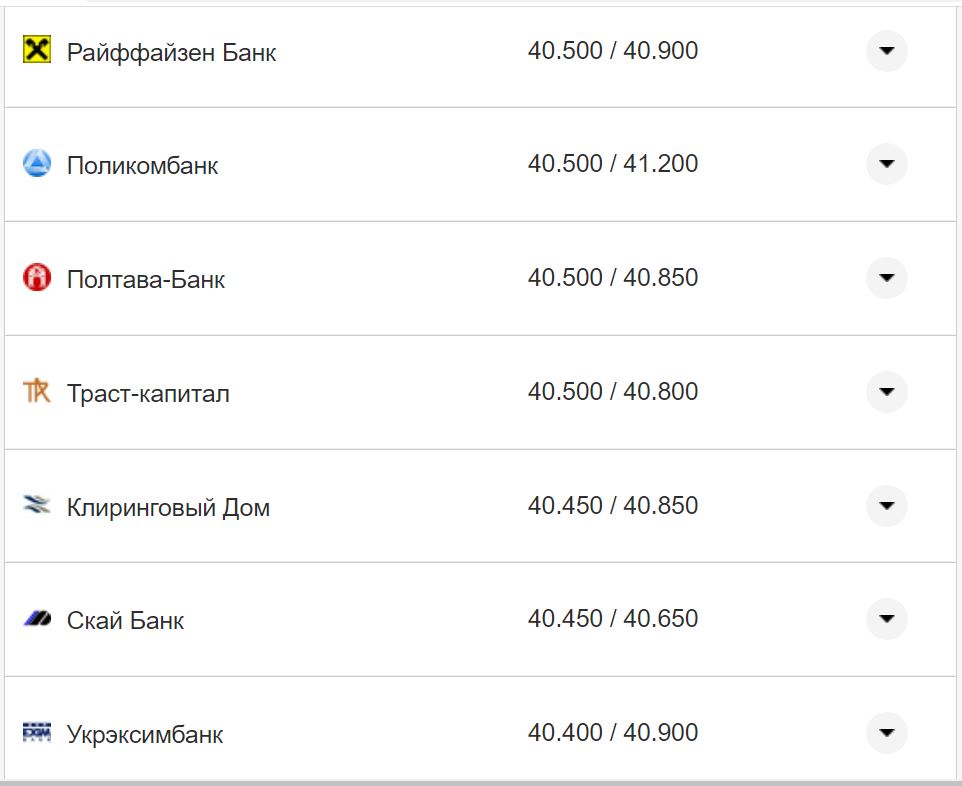
Task: Expand the Поликомбанк details arrow
Action: coord(886,163)
